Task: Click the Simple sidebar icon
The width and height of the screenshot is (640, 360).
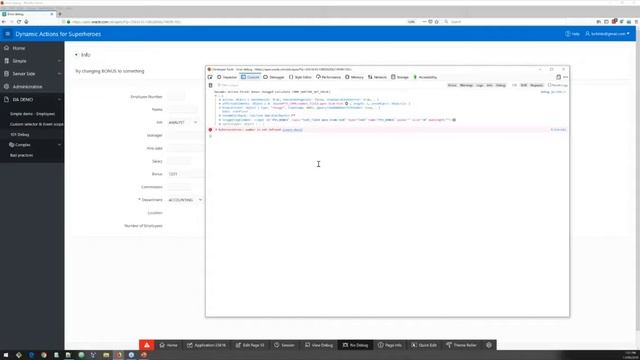Action: click(7, 61)
